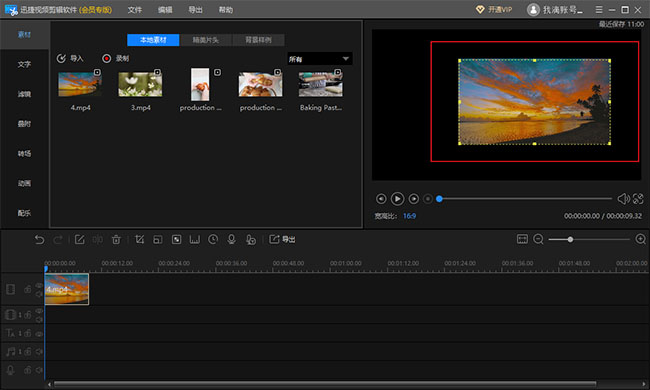Hide the text track with eye icon

coord(39,333)
